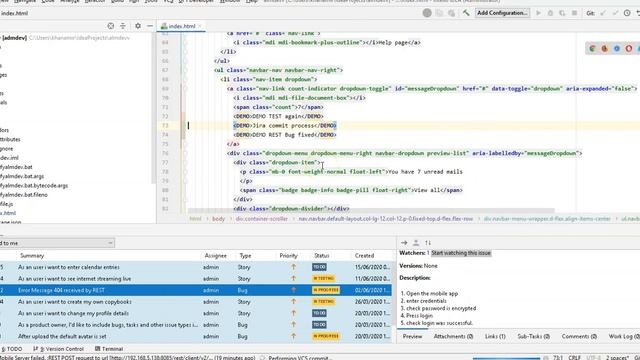Open the Terminal tool window
The width and height of the screenshot is (640, 360).
109,349
